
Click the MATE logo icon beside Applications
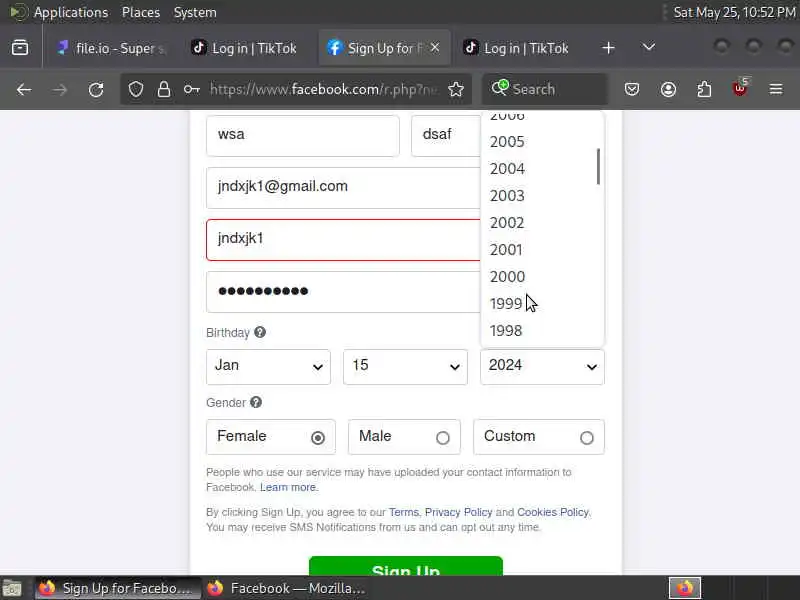point(18,12)
